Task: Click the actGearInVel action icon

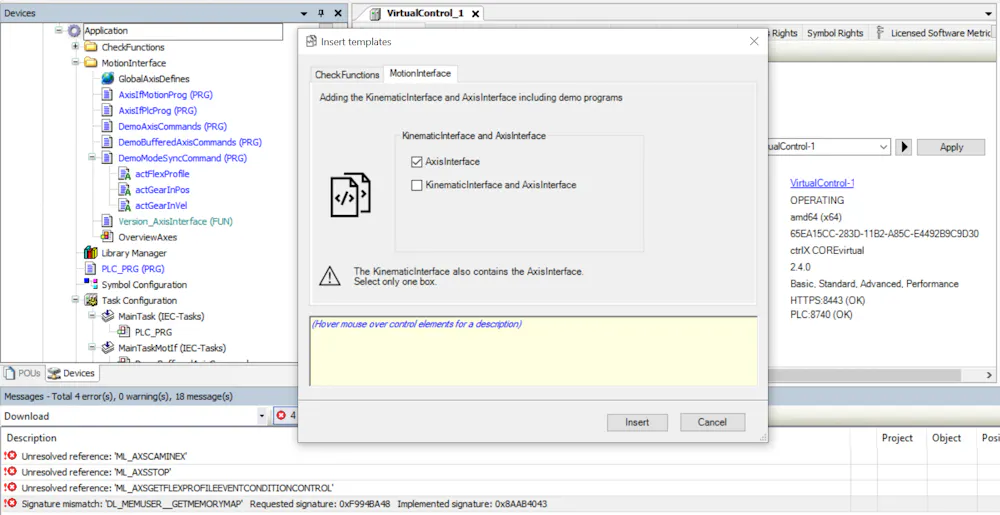Action: [124, 205]
